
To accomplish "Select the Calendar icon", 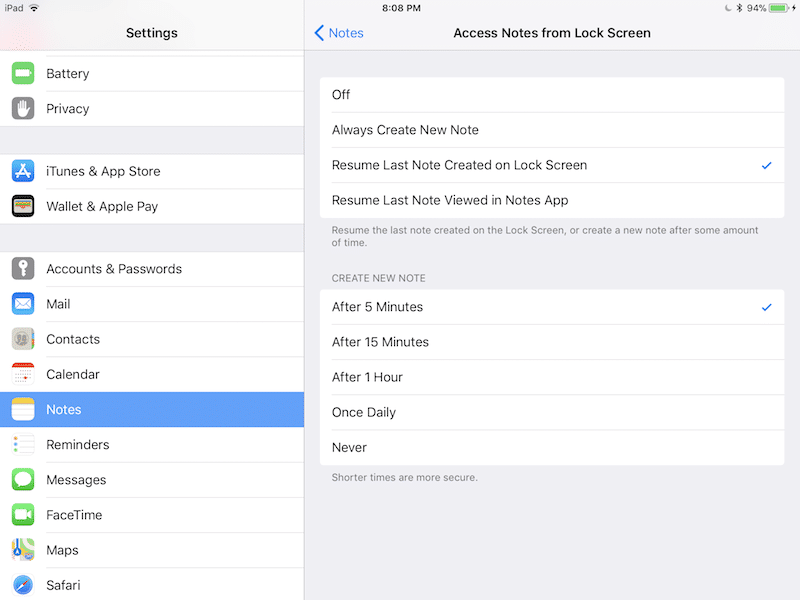I will [23, 374].
